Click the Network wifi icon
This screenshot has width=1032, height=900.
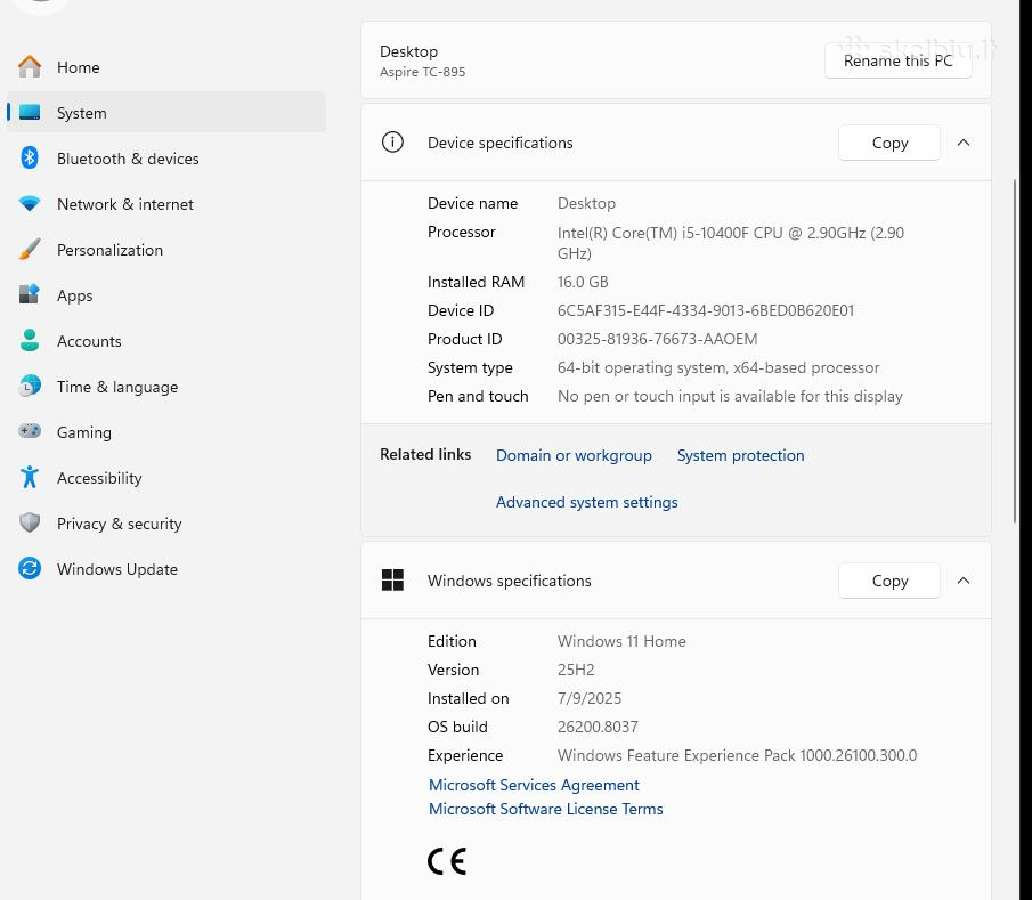tap(29, 203)
